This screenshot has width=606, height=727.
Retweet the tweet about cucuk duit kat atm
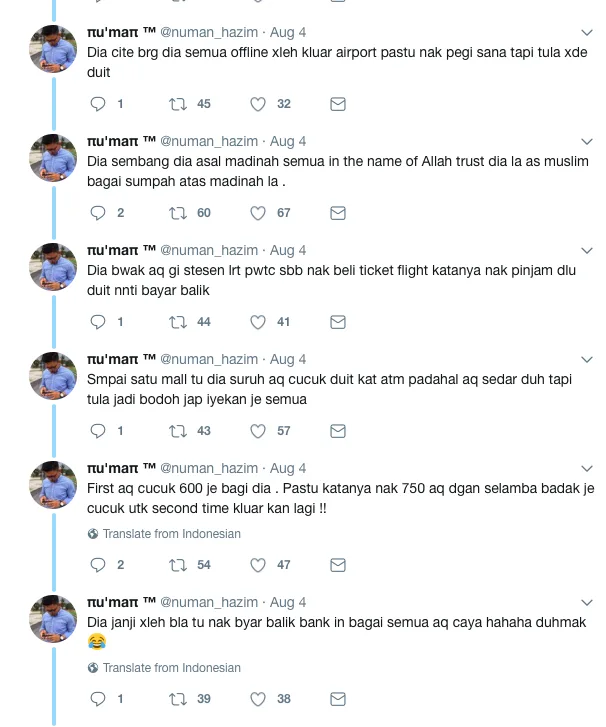pyautogui.click(x=180, y=431)
